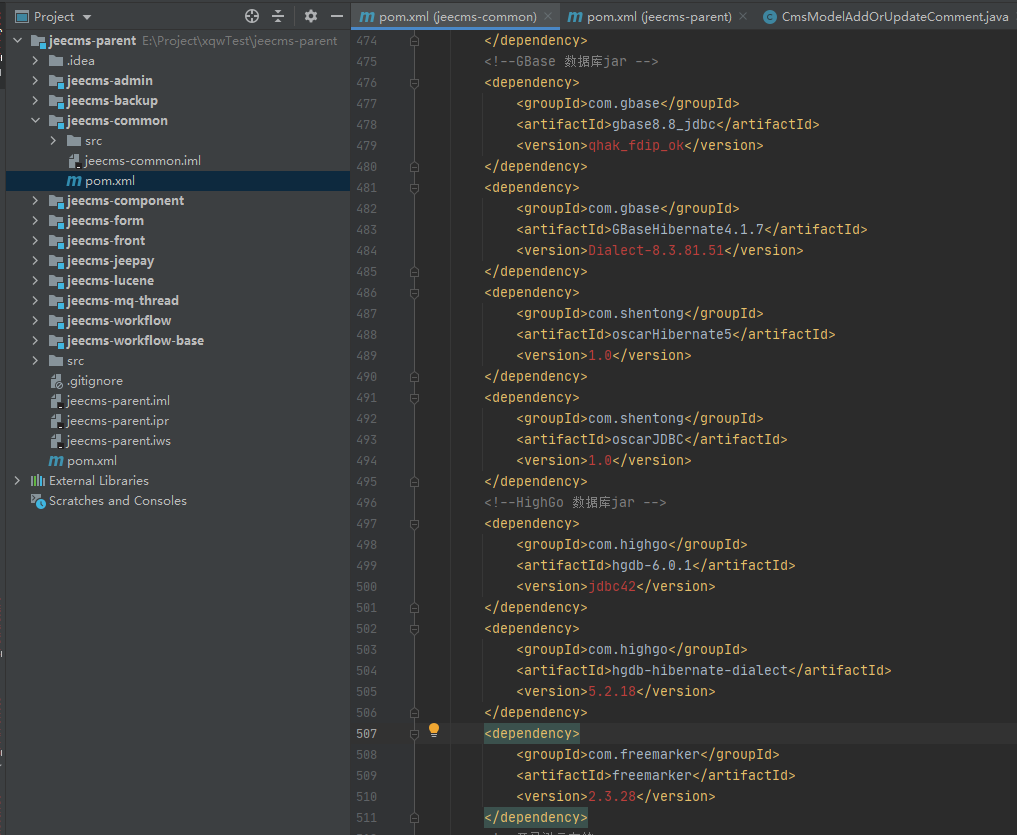Toggle fold marker at line 497
The image size is (1017, 835).
414,524
